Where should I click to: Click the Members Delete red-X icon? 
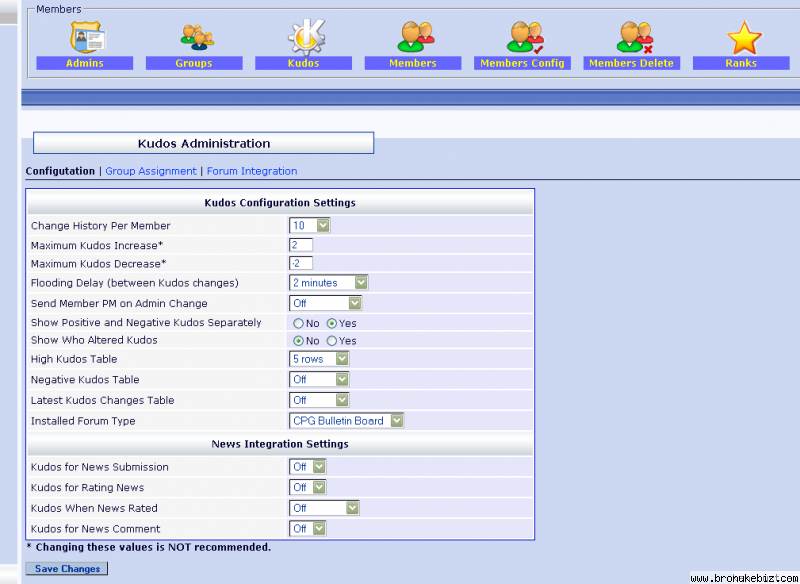pos(635,37)
